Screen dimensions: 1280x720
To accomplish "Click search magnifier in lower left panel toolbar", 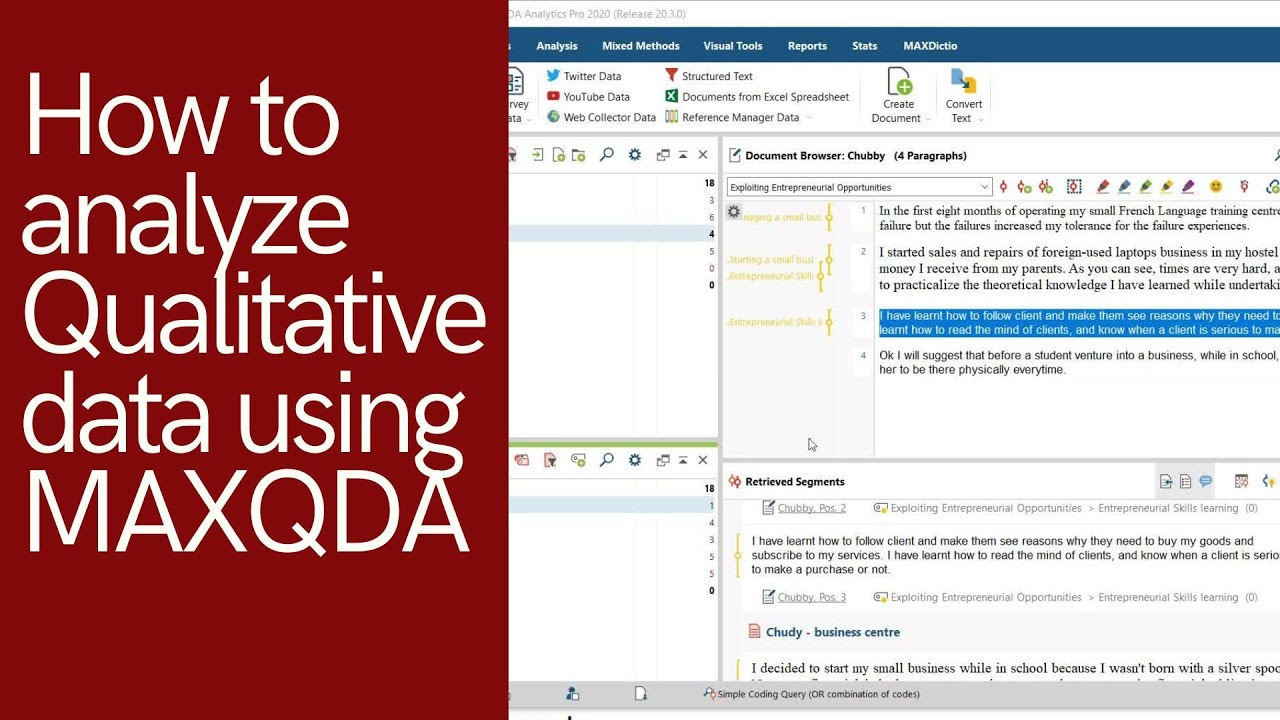I will tap(606, 460).
